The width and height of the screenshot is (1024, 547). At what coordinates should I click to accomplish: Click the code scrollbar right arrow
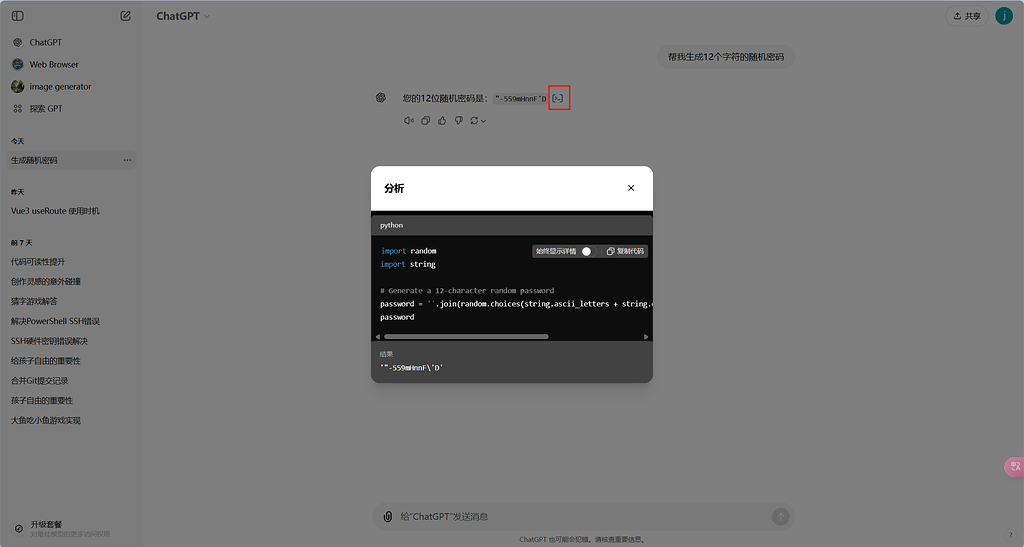(x=646, y=337)
